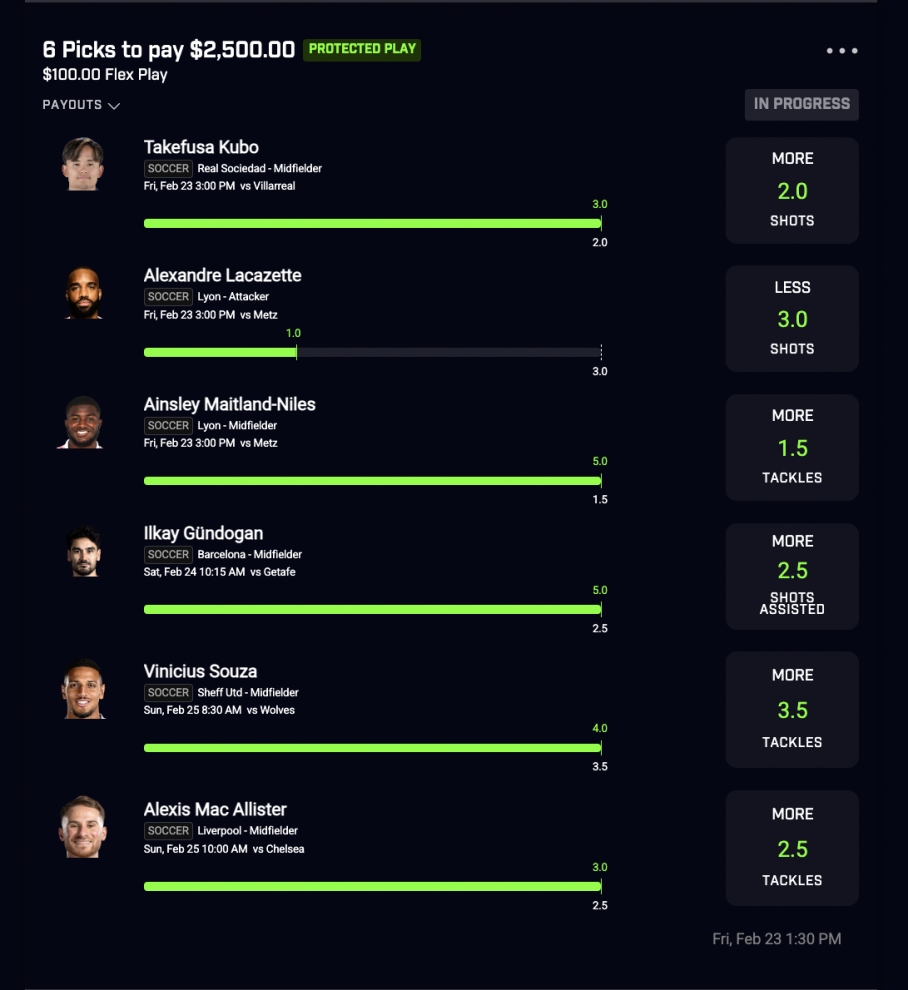Click the PROTECTED PLAY badge

click(362, 49)
